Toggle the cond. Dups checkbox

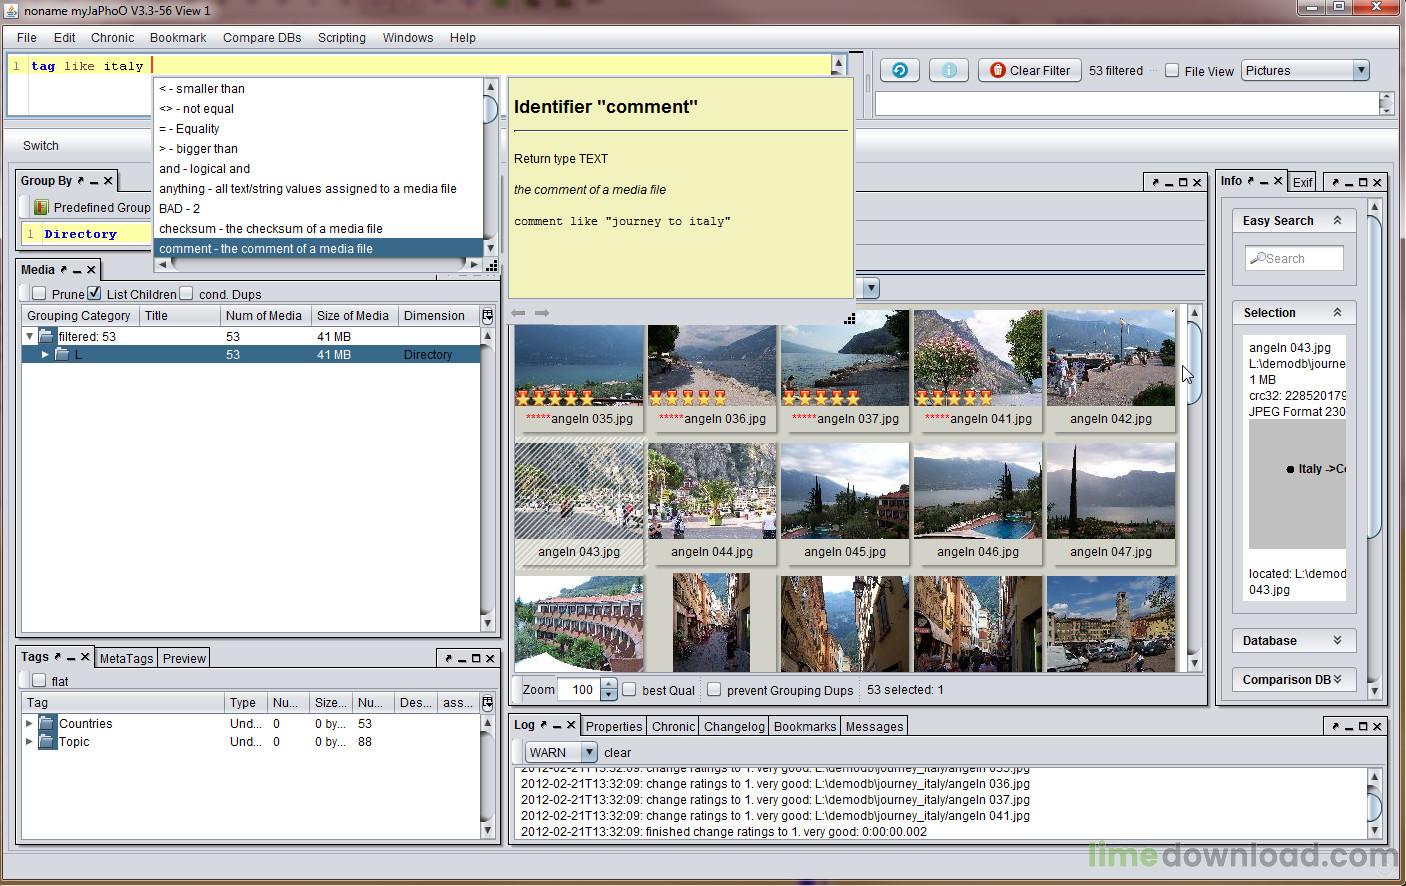[186, 293]
